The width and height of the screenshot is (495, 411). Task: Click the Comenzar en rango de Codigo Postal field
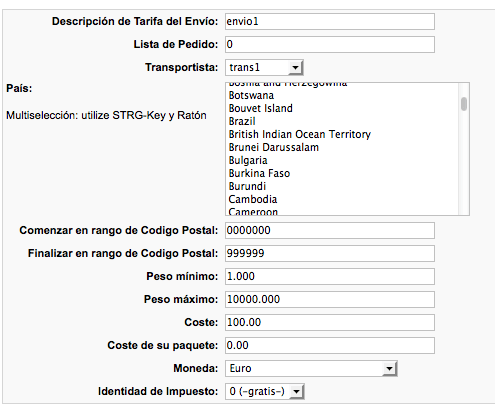[x=330, y=231]
